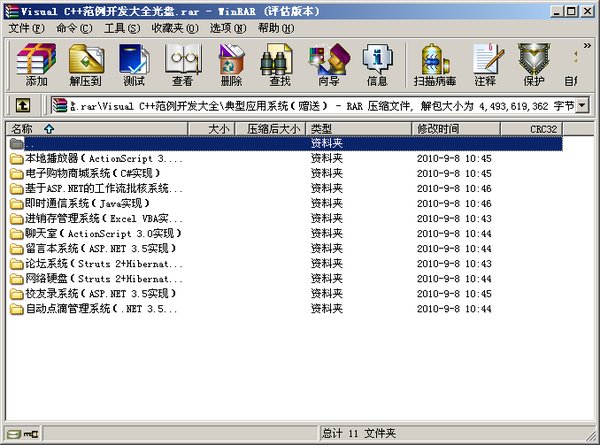
Task: Maximize the WinRAR window
Action: click(571, 11)
